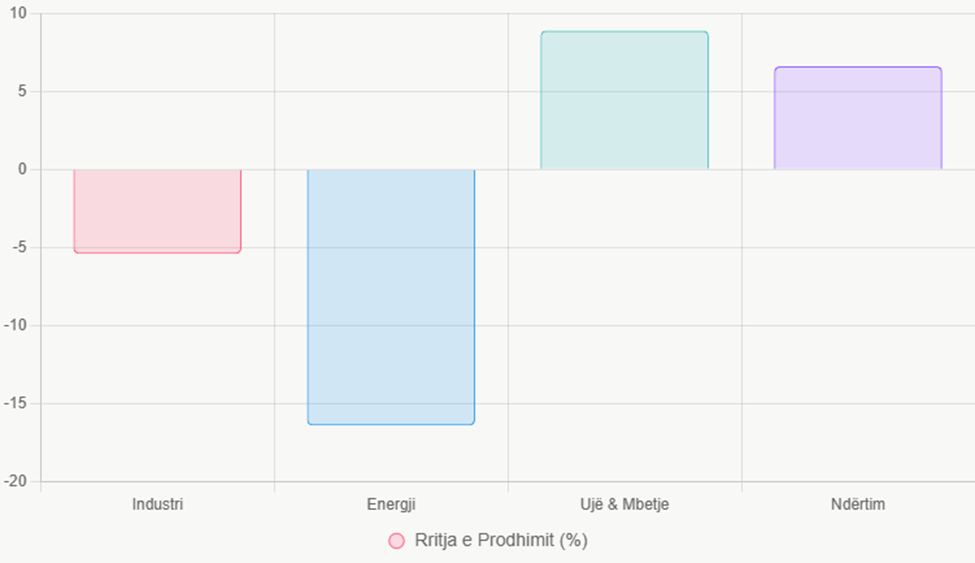The width and height of the screenshot is (975, 563).
Task: Toggle the Rritja e Prodhimit (%) legend label
Action: coord(501,541)
